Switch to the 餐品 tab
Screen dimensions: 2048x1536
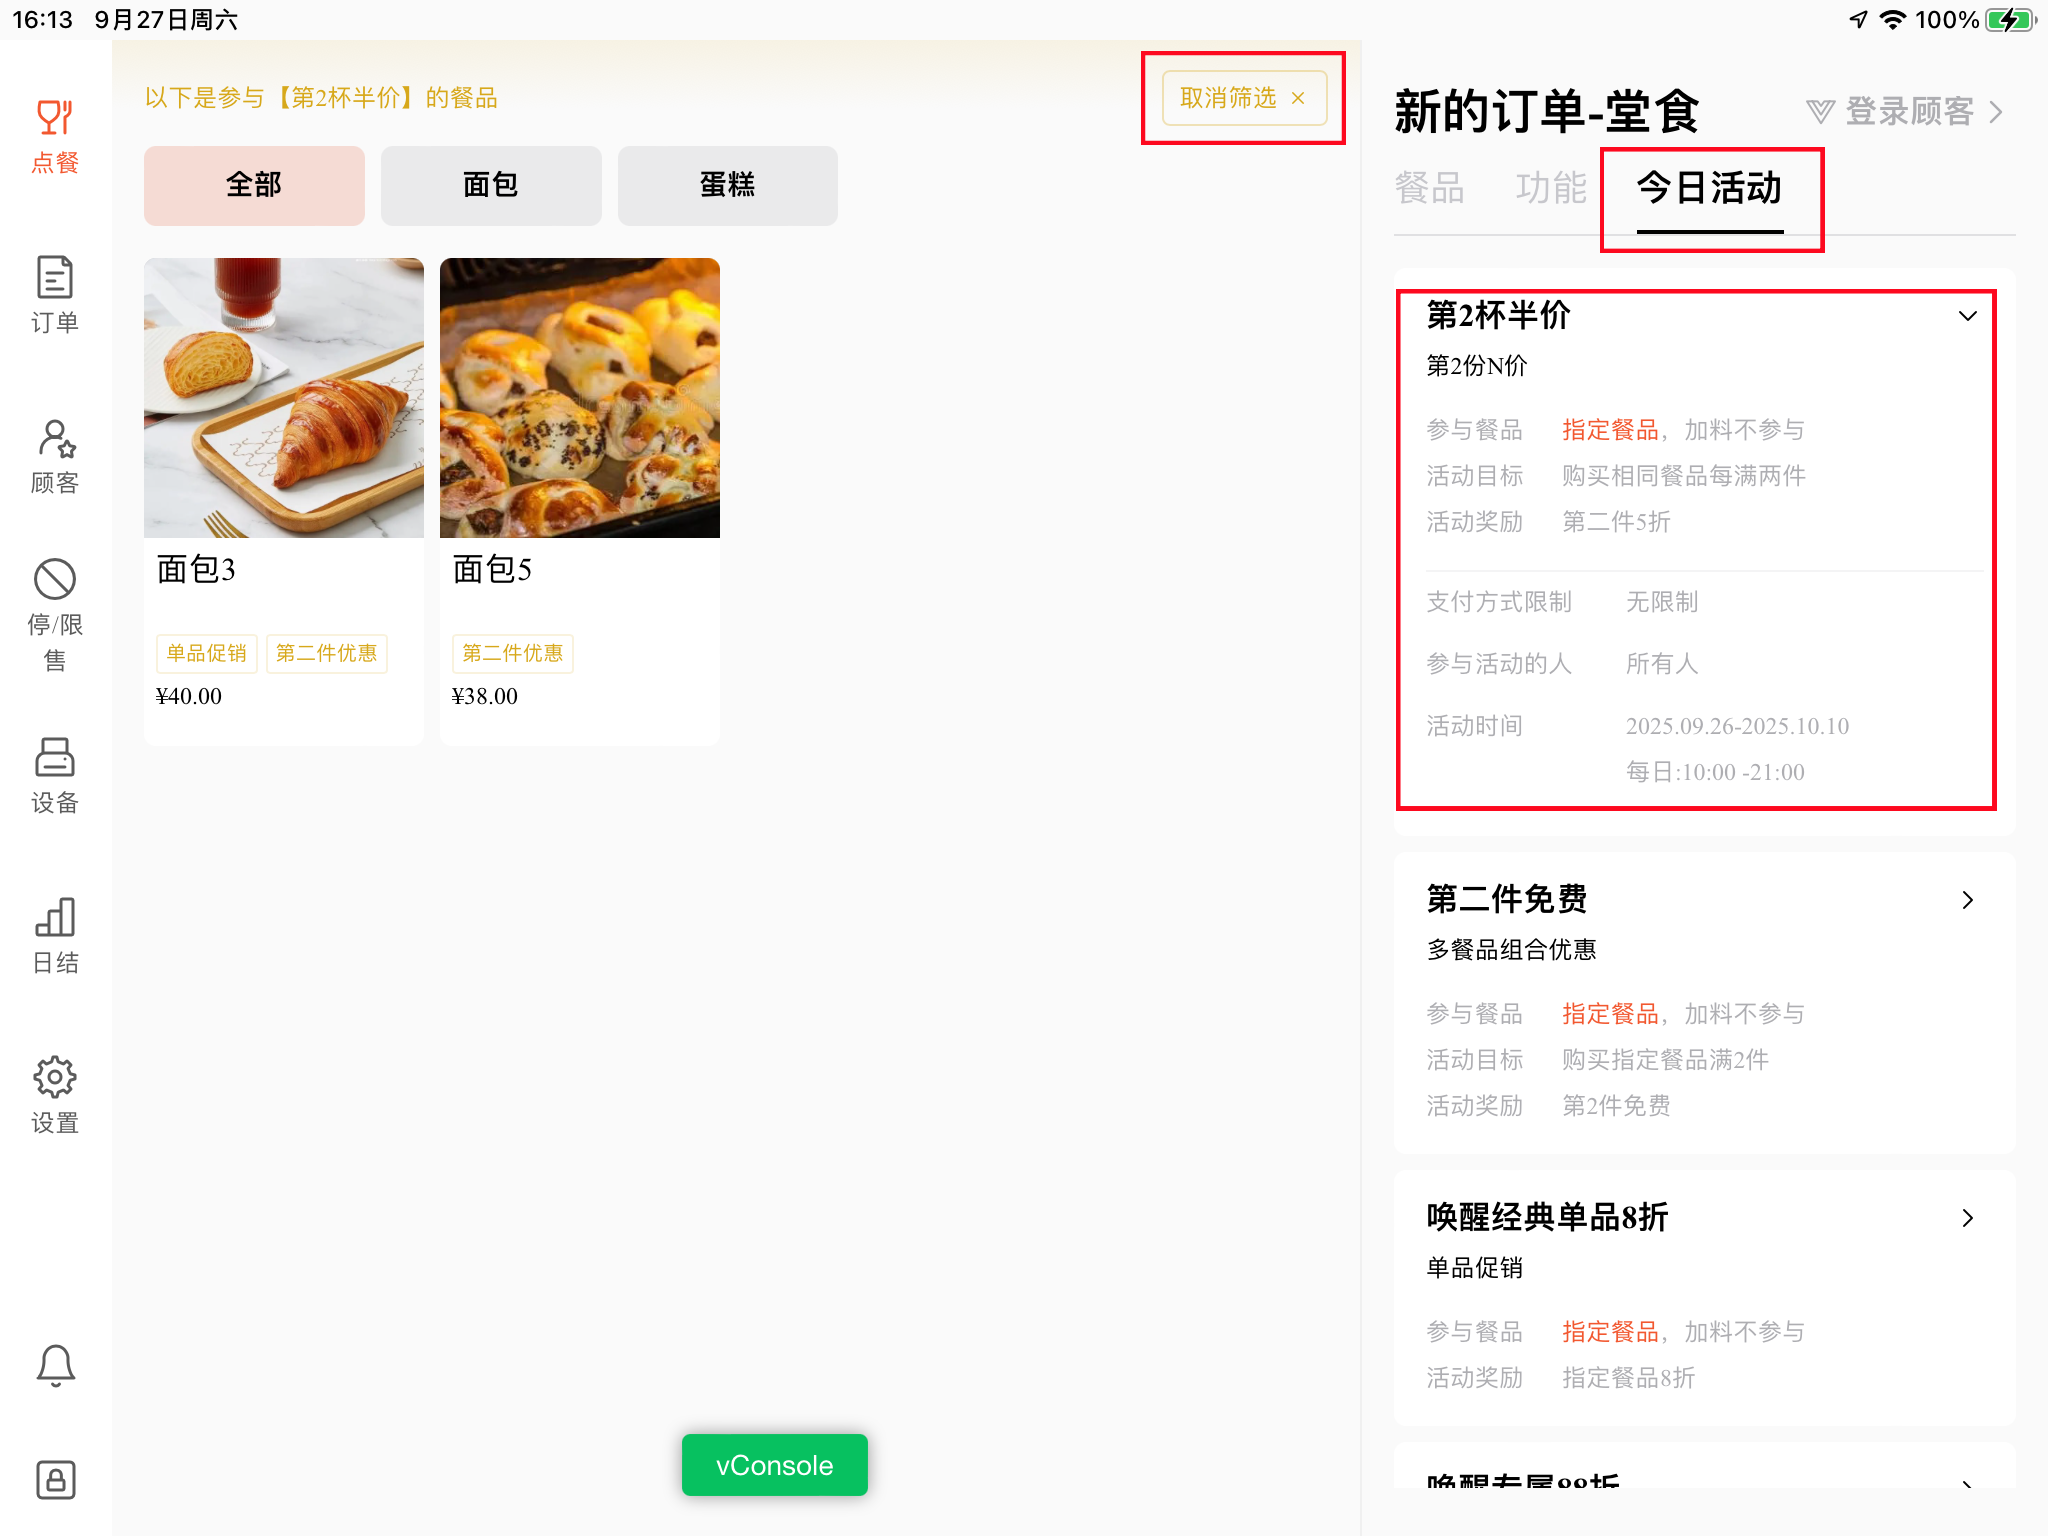point(1429,188)
